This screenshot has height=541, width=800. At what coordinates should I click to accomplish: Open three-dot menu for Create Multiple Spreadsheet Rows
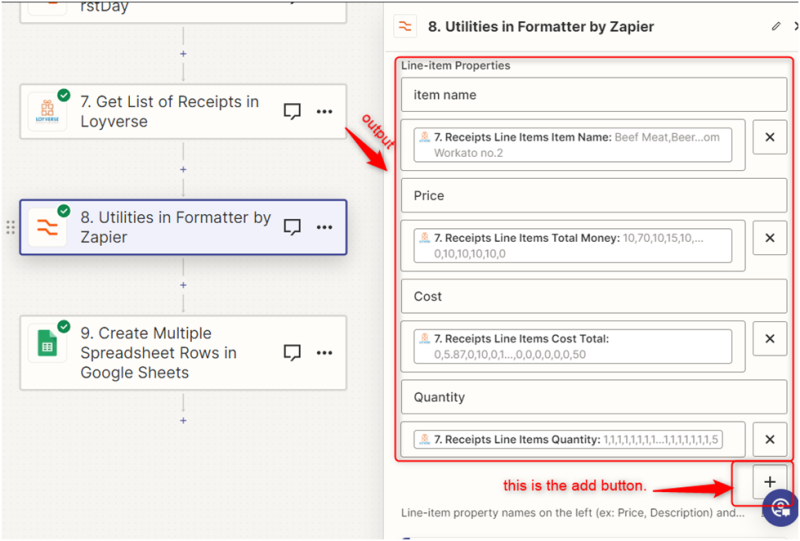point(324,352)
